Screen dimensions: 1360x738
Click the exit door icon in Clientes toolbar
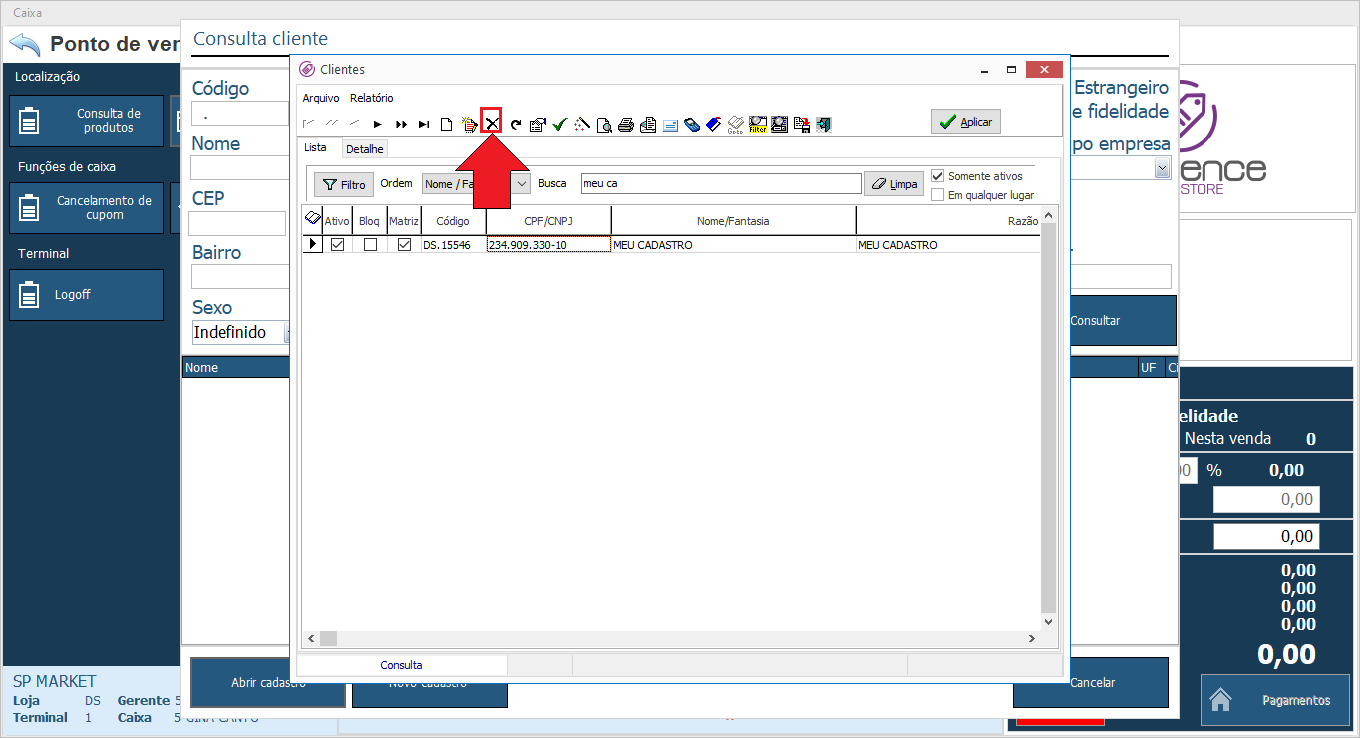824,125
